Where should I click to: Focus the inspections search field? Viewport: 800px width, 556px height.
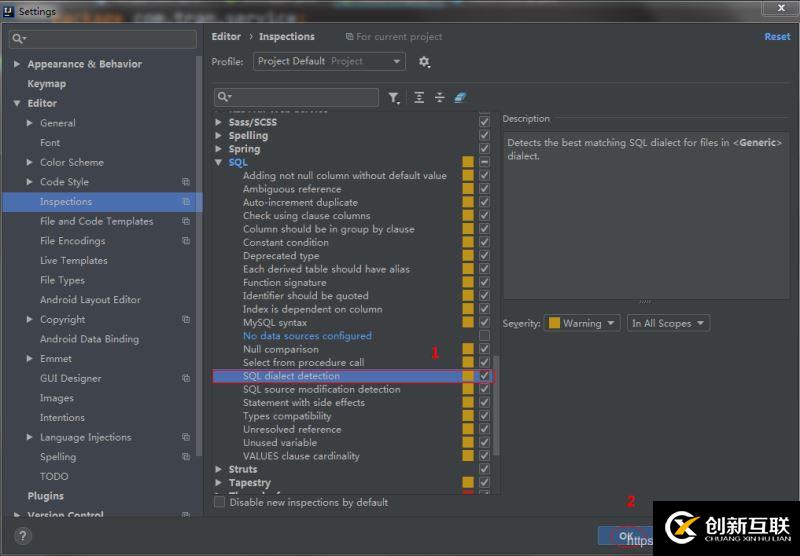tap(296, 97)
